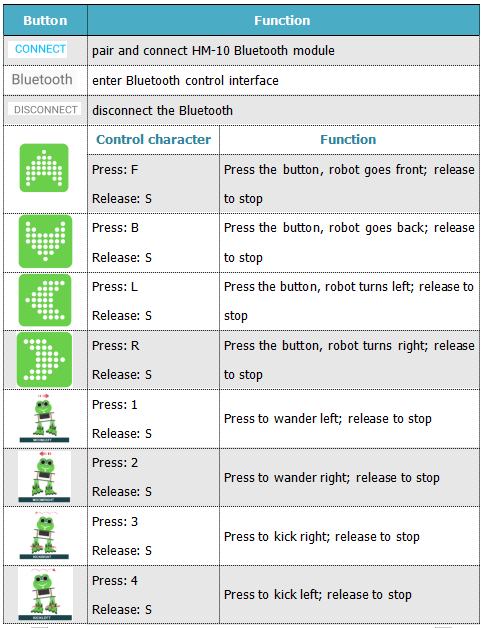Click 'enter Bluetooth control interface' text
The image size is (485, 628).
pos(185,81)
